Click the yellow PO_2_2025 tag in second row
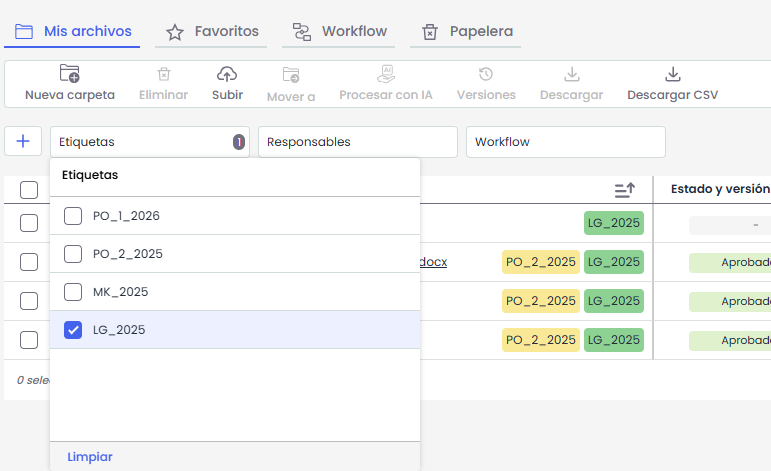This screenshot has height=471, width=771. coord(541,262)
